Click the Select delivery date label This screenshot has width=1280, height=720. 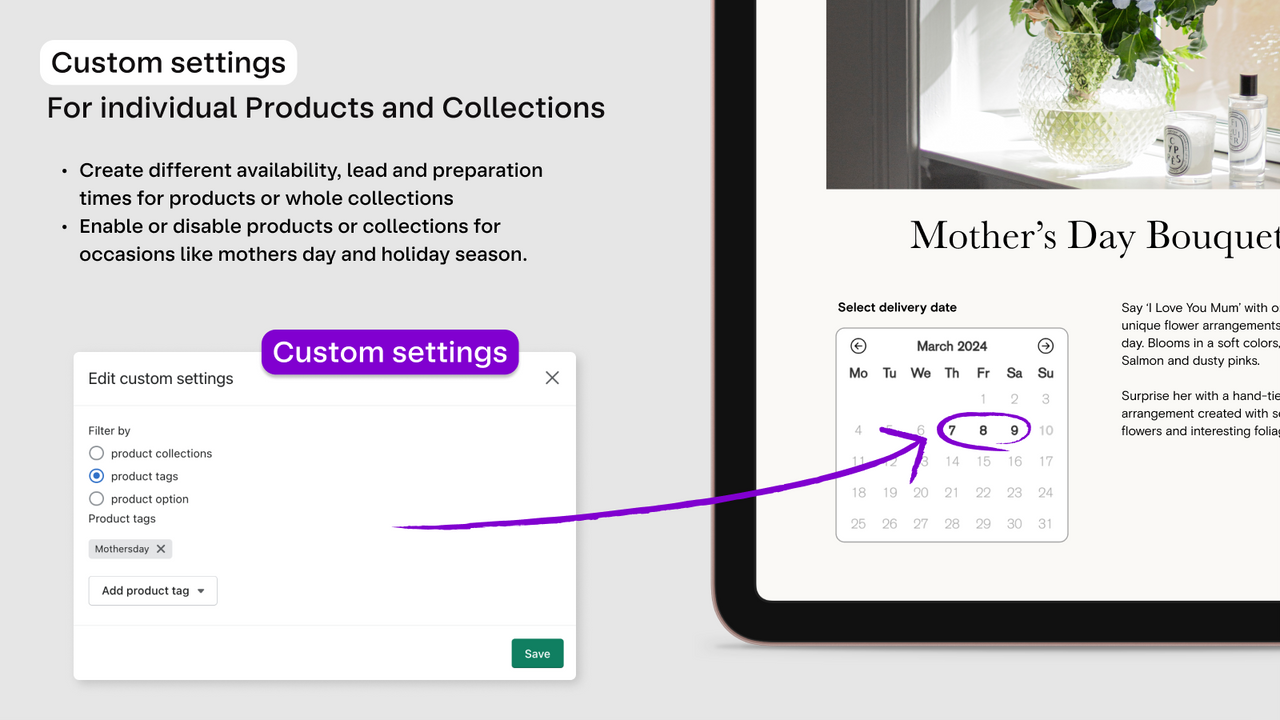pos(895,307)
